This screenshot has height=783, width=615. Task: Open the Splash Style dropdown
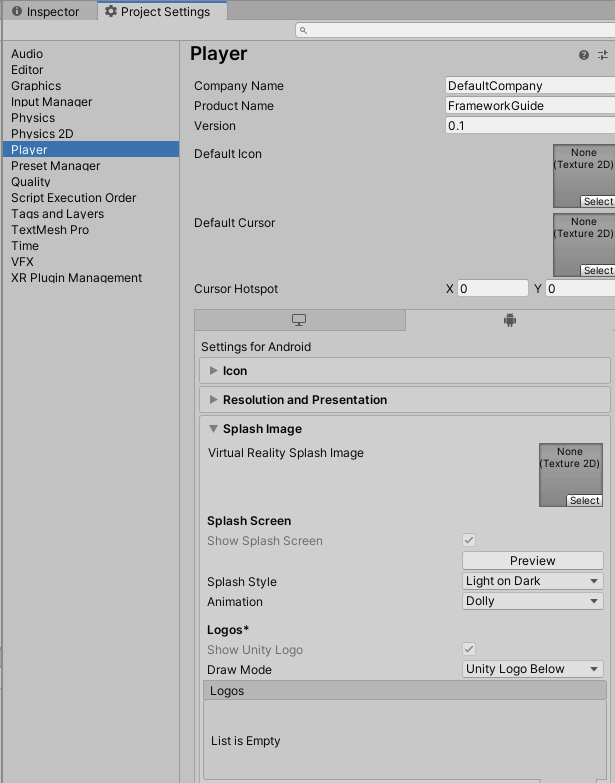click(x=533, y=581)
